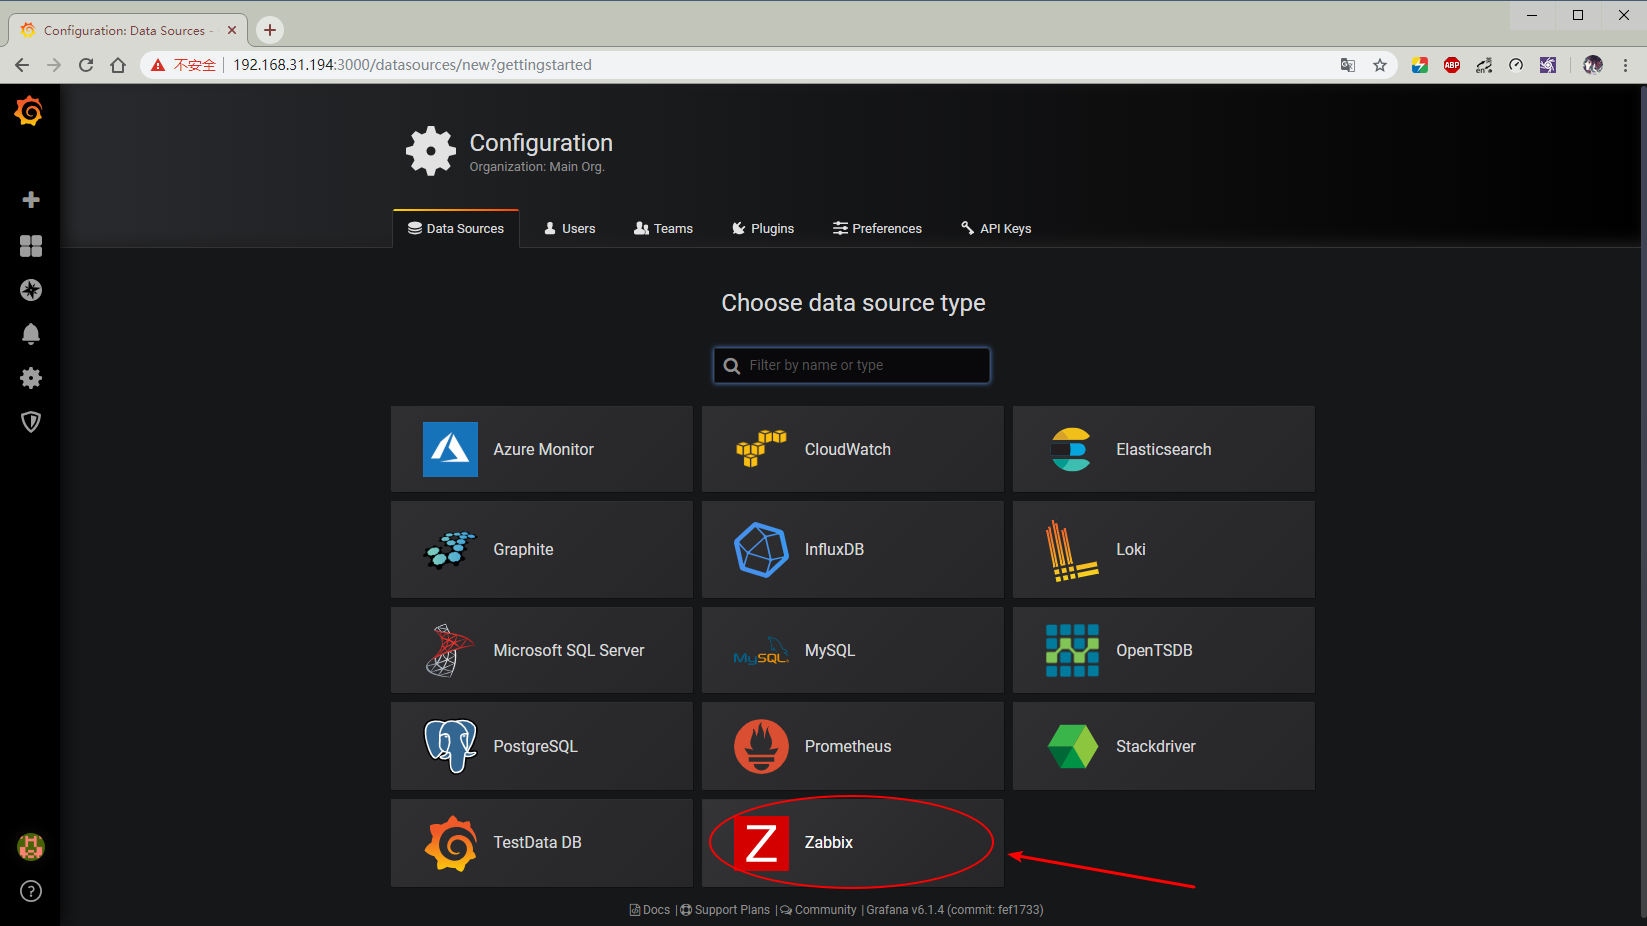Image resolution: width=1647 pixels, height=926 pixels.
Task: Select the Loki logo icon
Action: click(1071, 551)
